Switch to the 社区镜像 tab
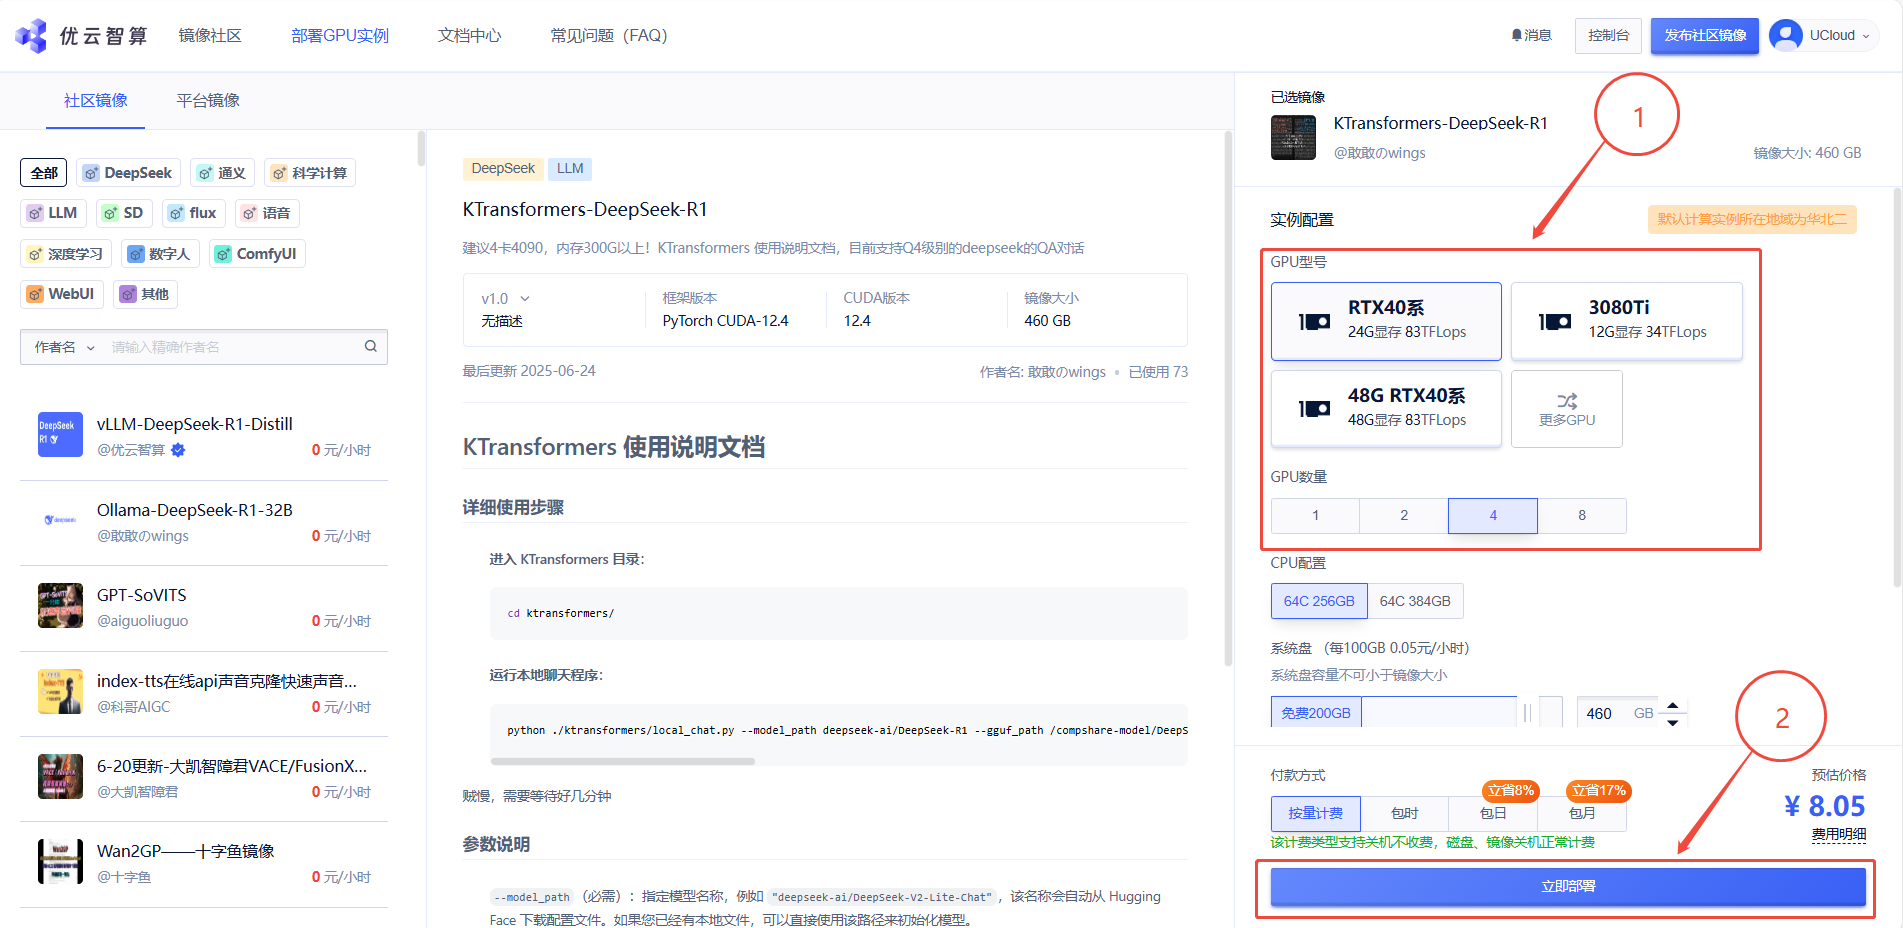Viewport: 1903px width, 928px height. tap(96, 100)
